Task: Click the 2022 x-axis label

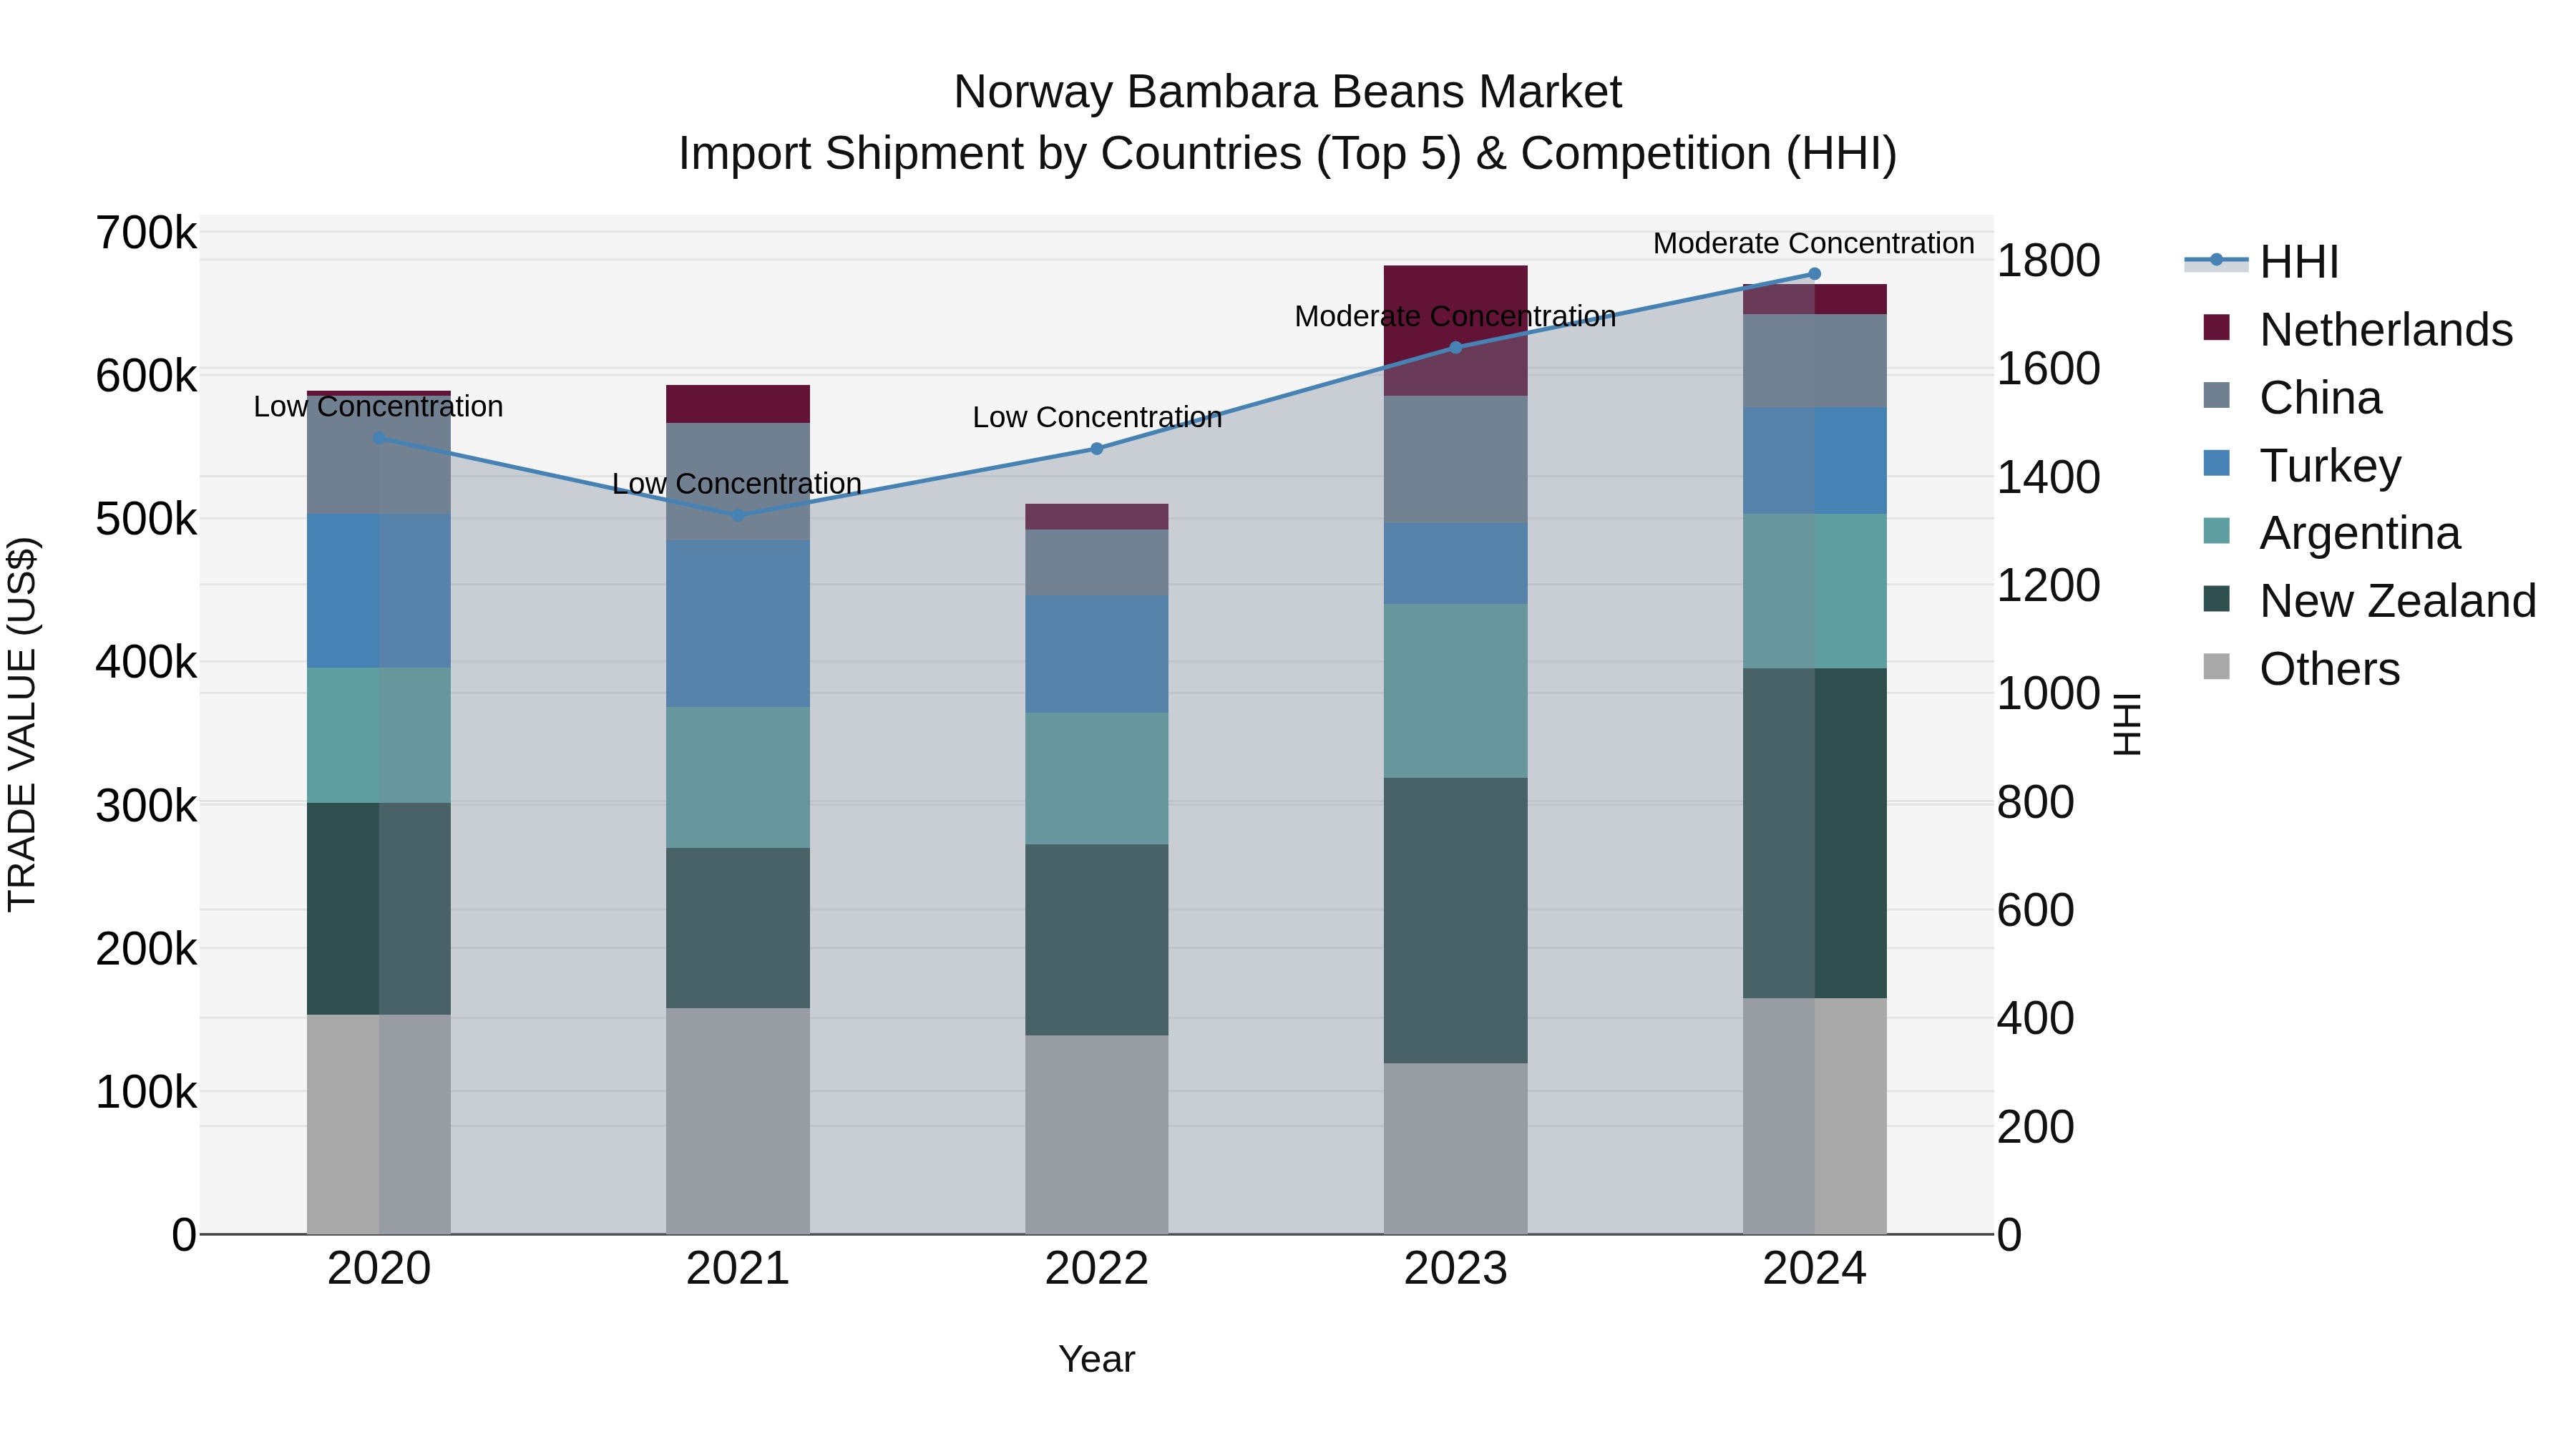Action: point(1097,1269)
